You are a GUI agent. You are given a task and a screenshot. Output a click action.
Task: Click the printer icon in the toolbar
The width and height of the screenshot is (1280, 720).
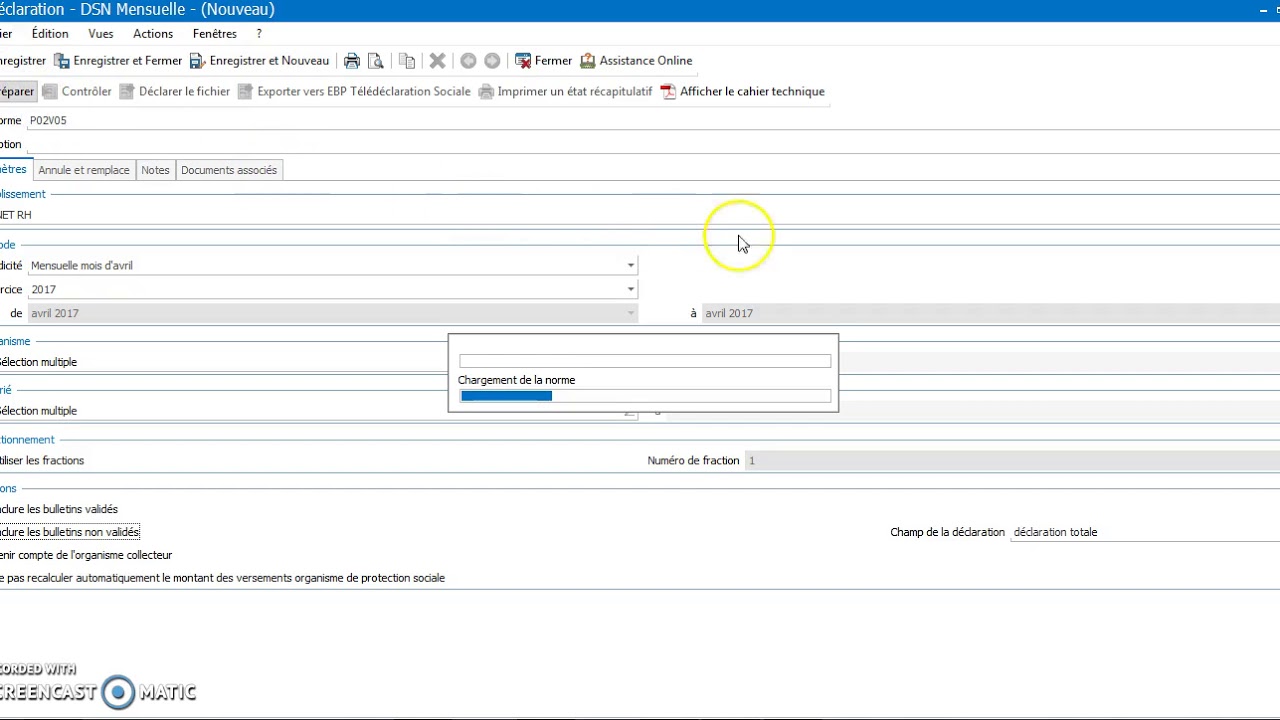352,61
